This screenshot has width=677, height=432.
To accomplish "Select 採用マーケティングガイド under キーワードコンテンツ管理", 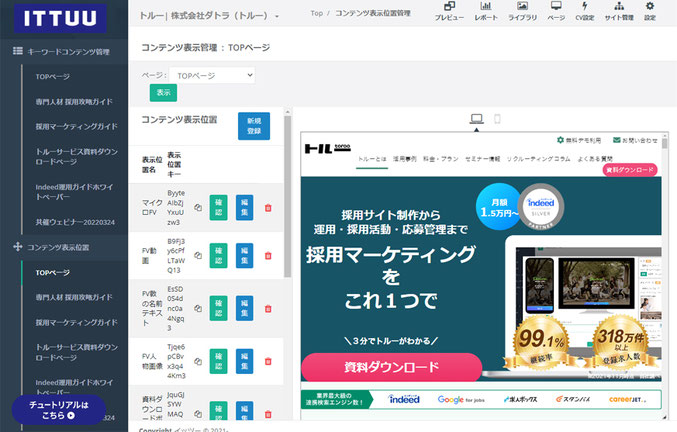I will (76, 126).
